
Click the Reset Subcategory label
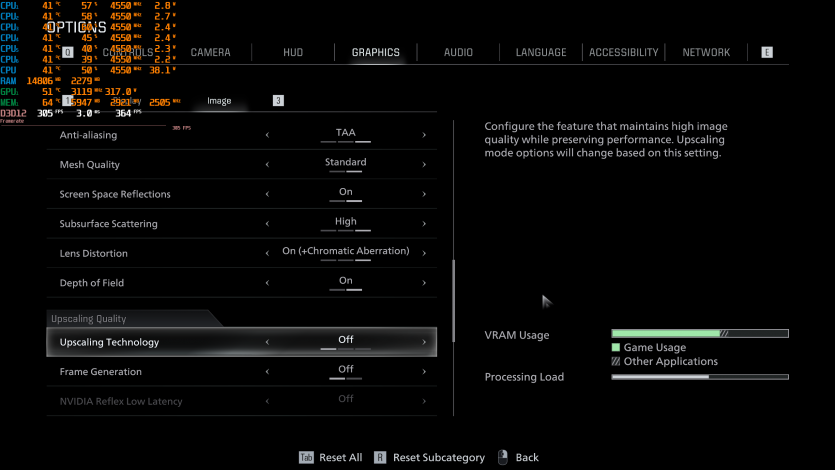point(438,457)
